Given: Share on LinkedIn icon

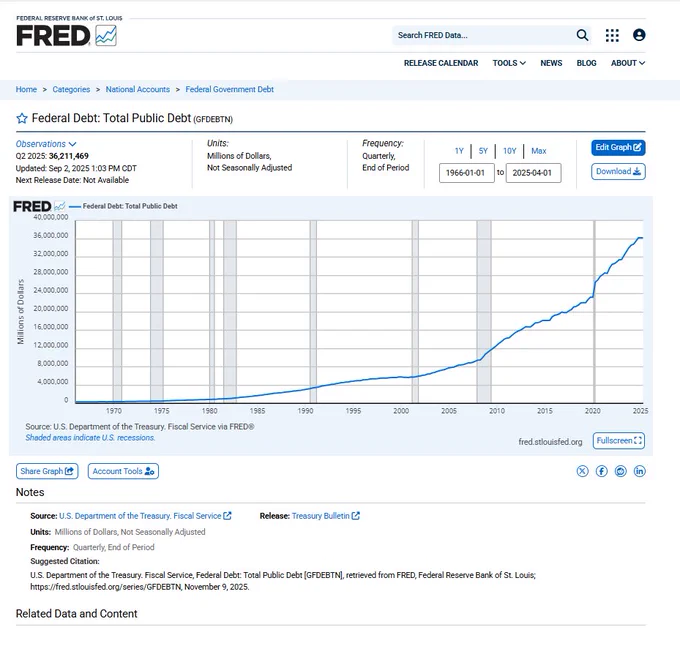Looking at the screenshot, I should 640,471.
